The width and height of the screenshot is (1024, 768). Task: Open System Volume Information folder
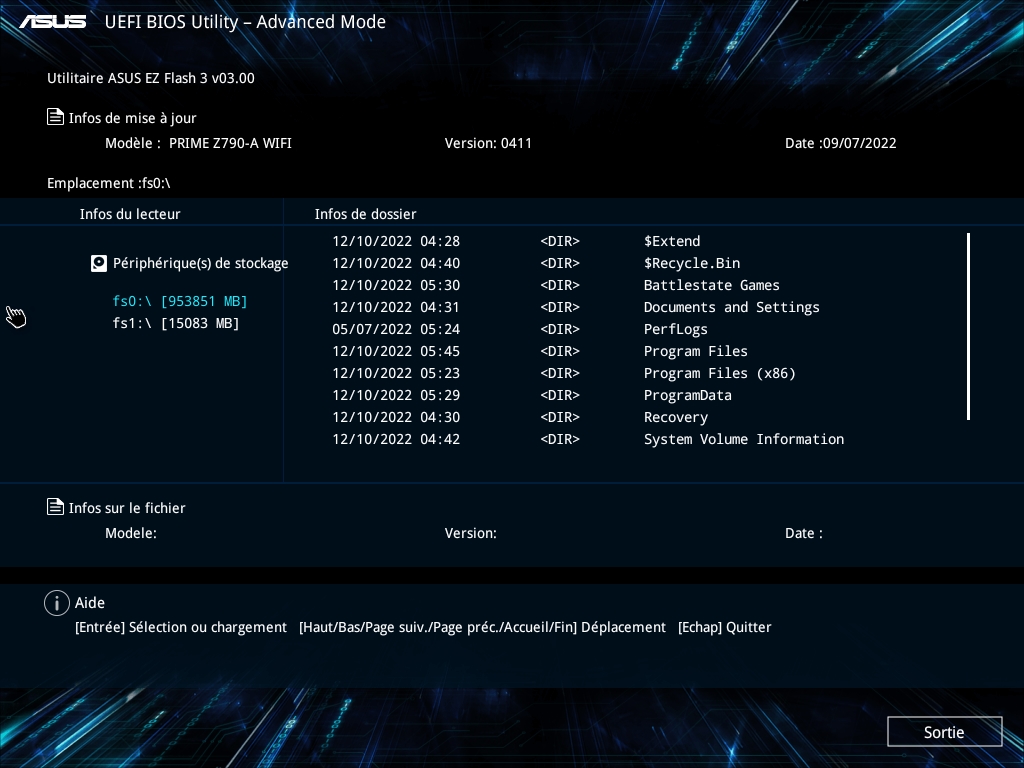(x=743, y=439)
